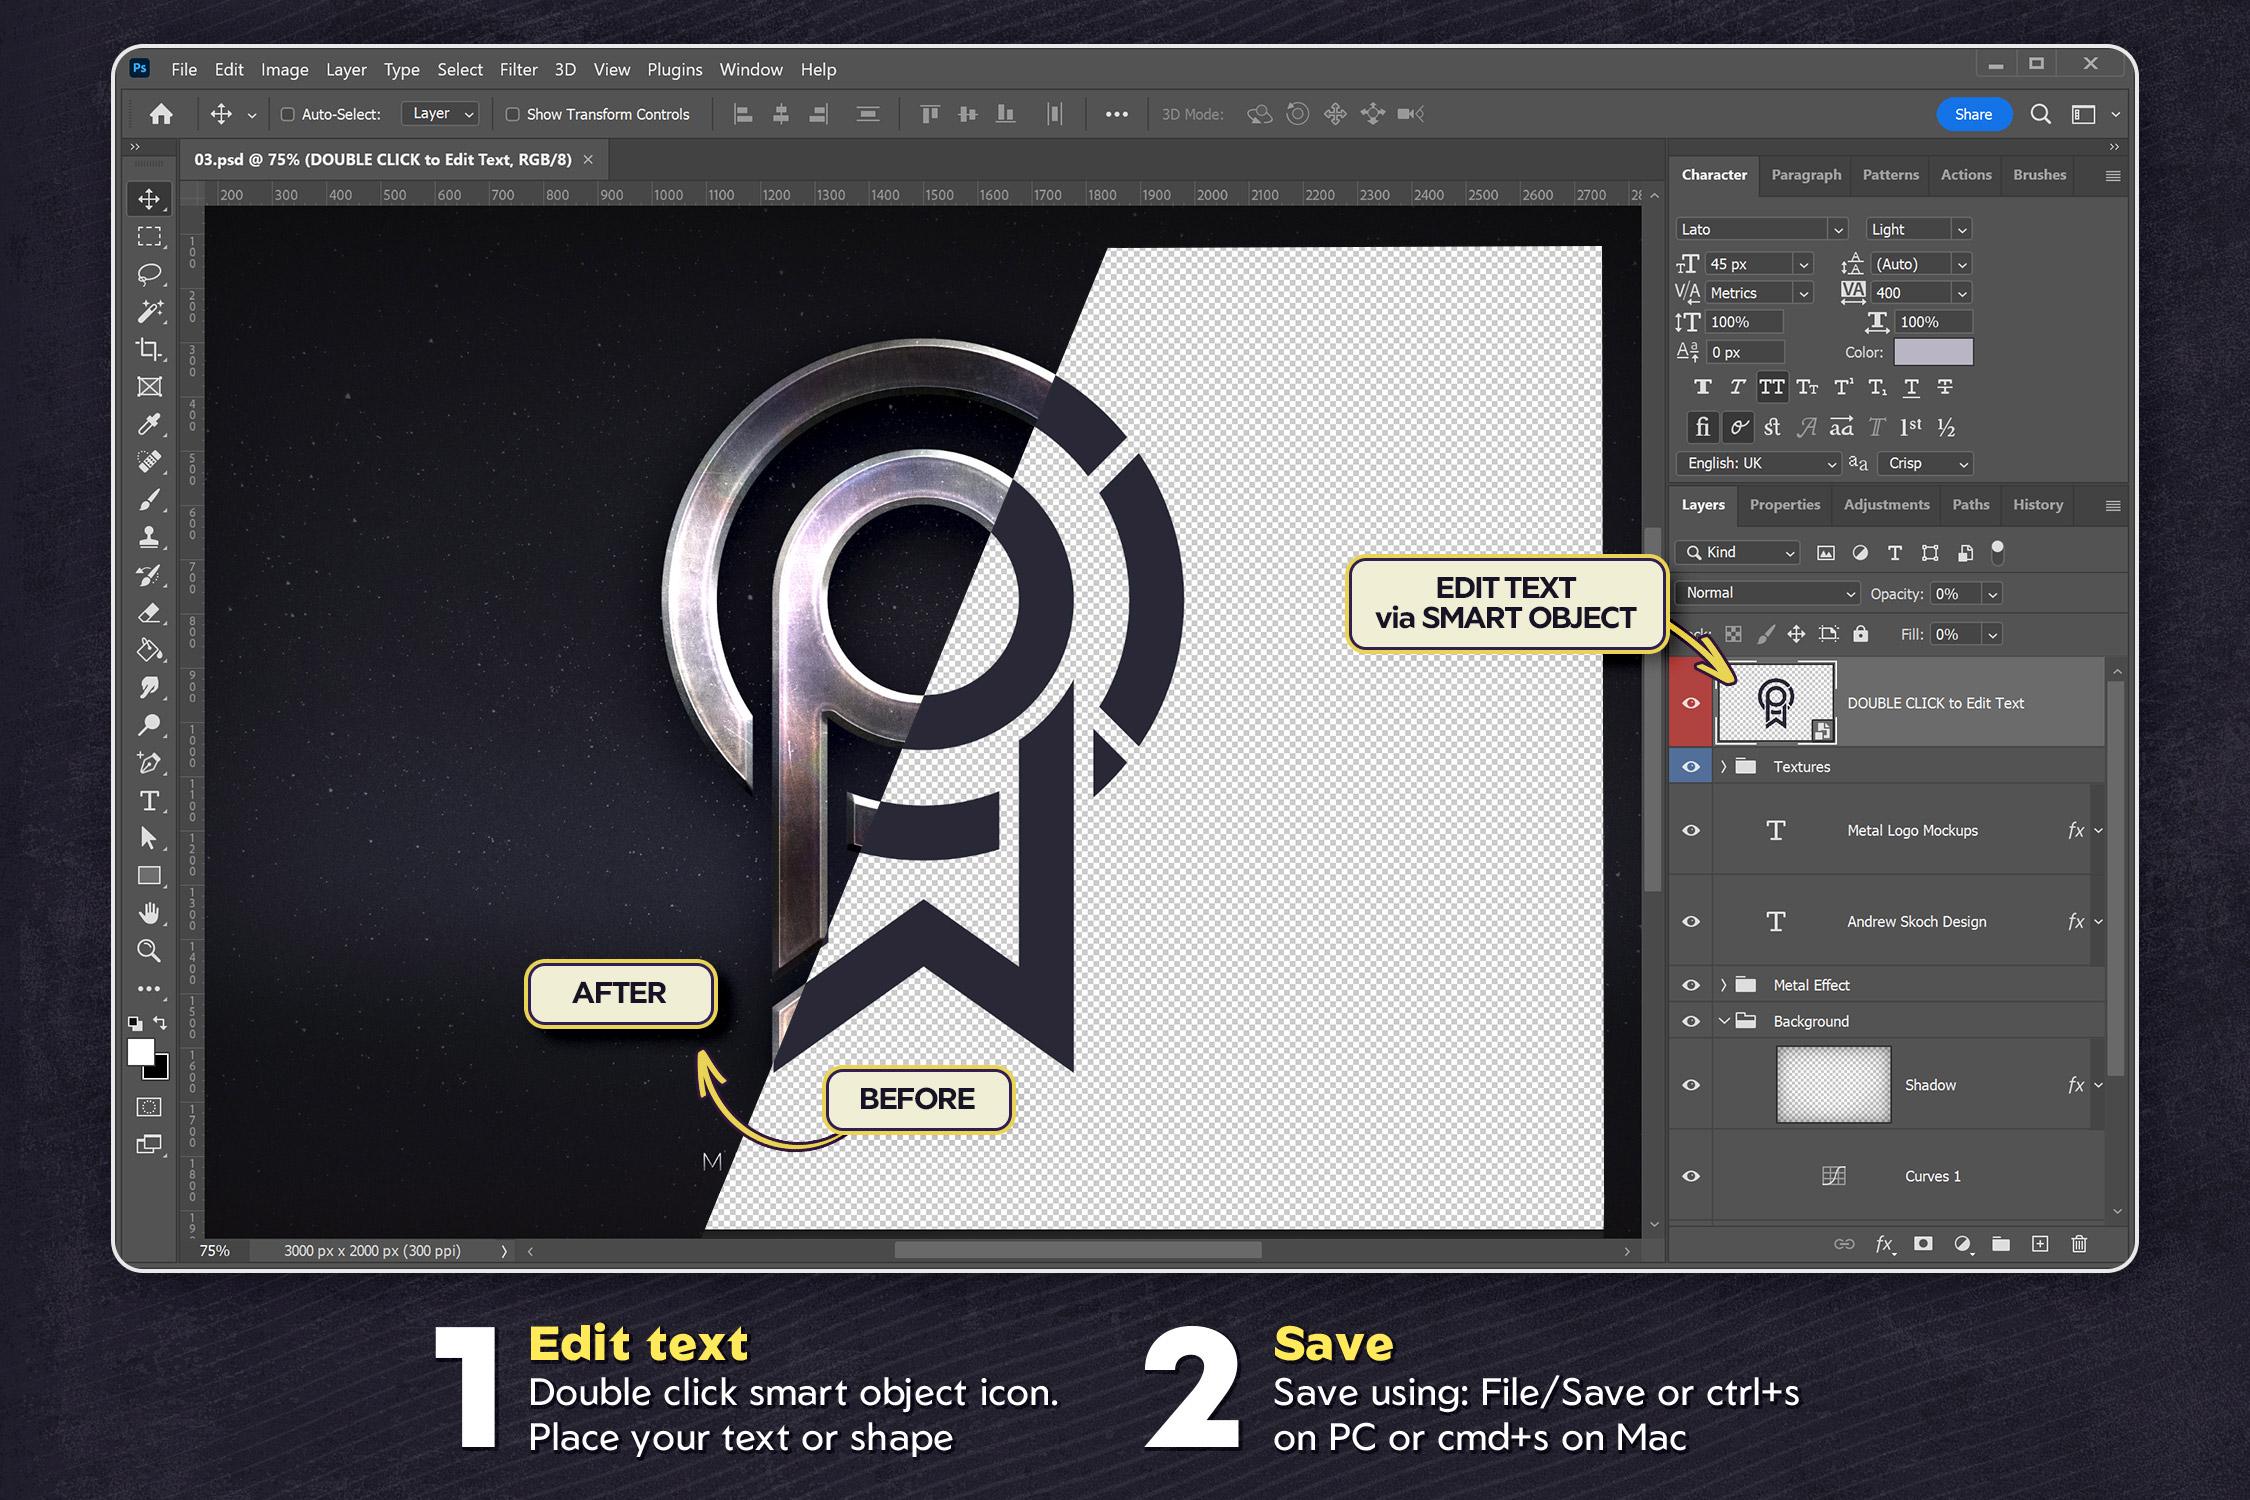Select the Crop tool
Image resolution: width=2250 pixels, height=1500 pixels.
pyautogui.click(x=150, y=349)
